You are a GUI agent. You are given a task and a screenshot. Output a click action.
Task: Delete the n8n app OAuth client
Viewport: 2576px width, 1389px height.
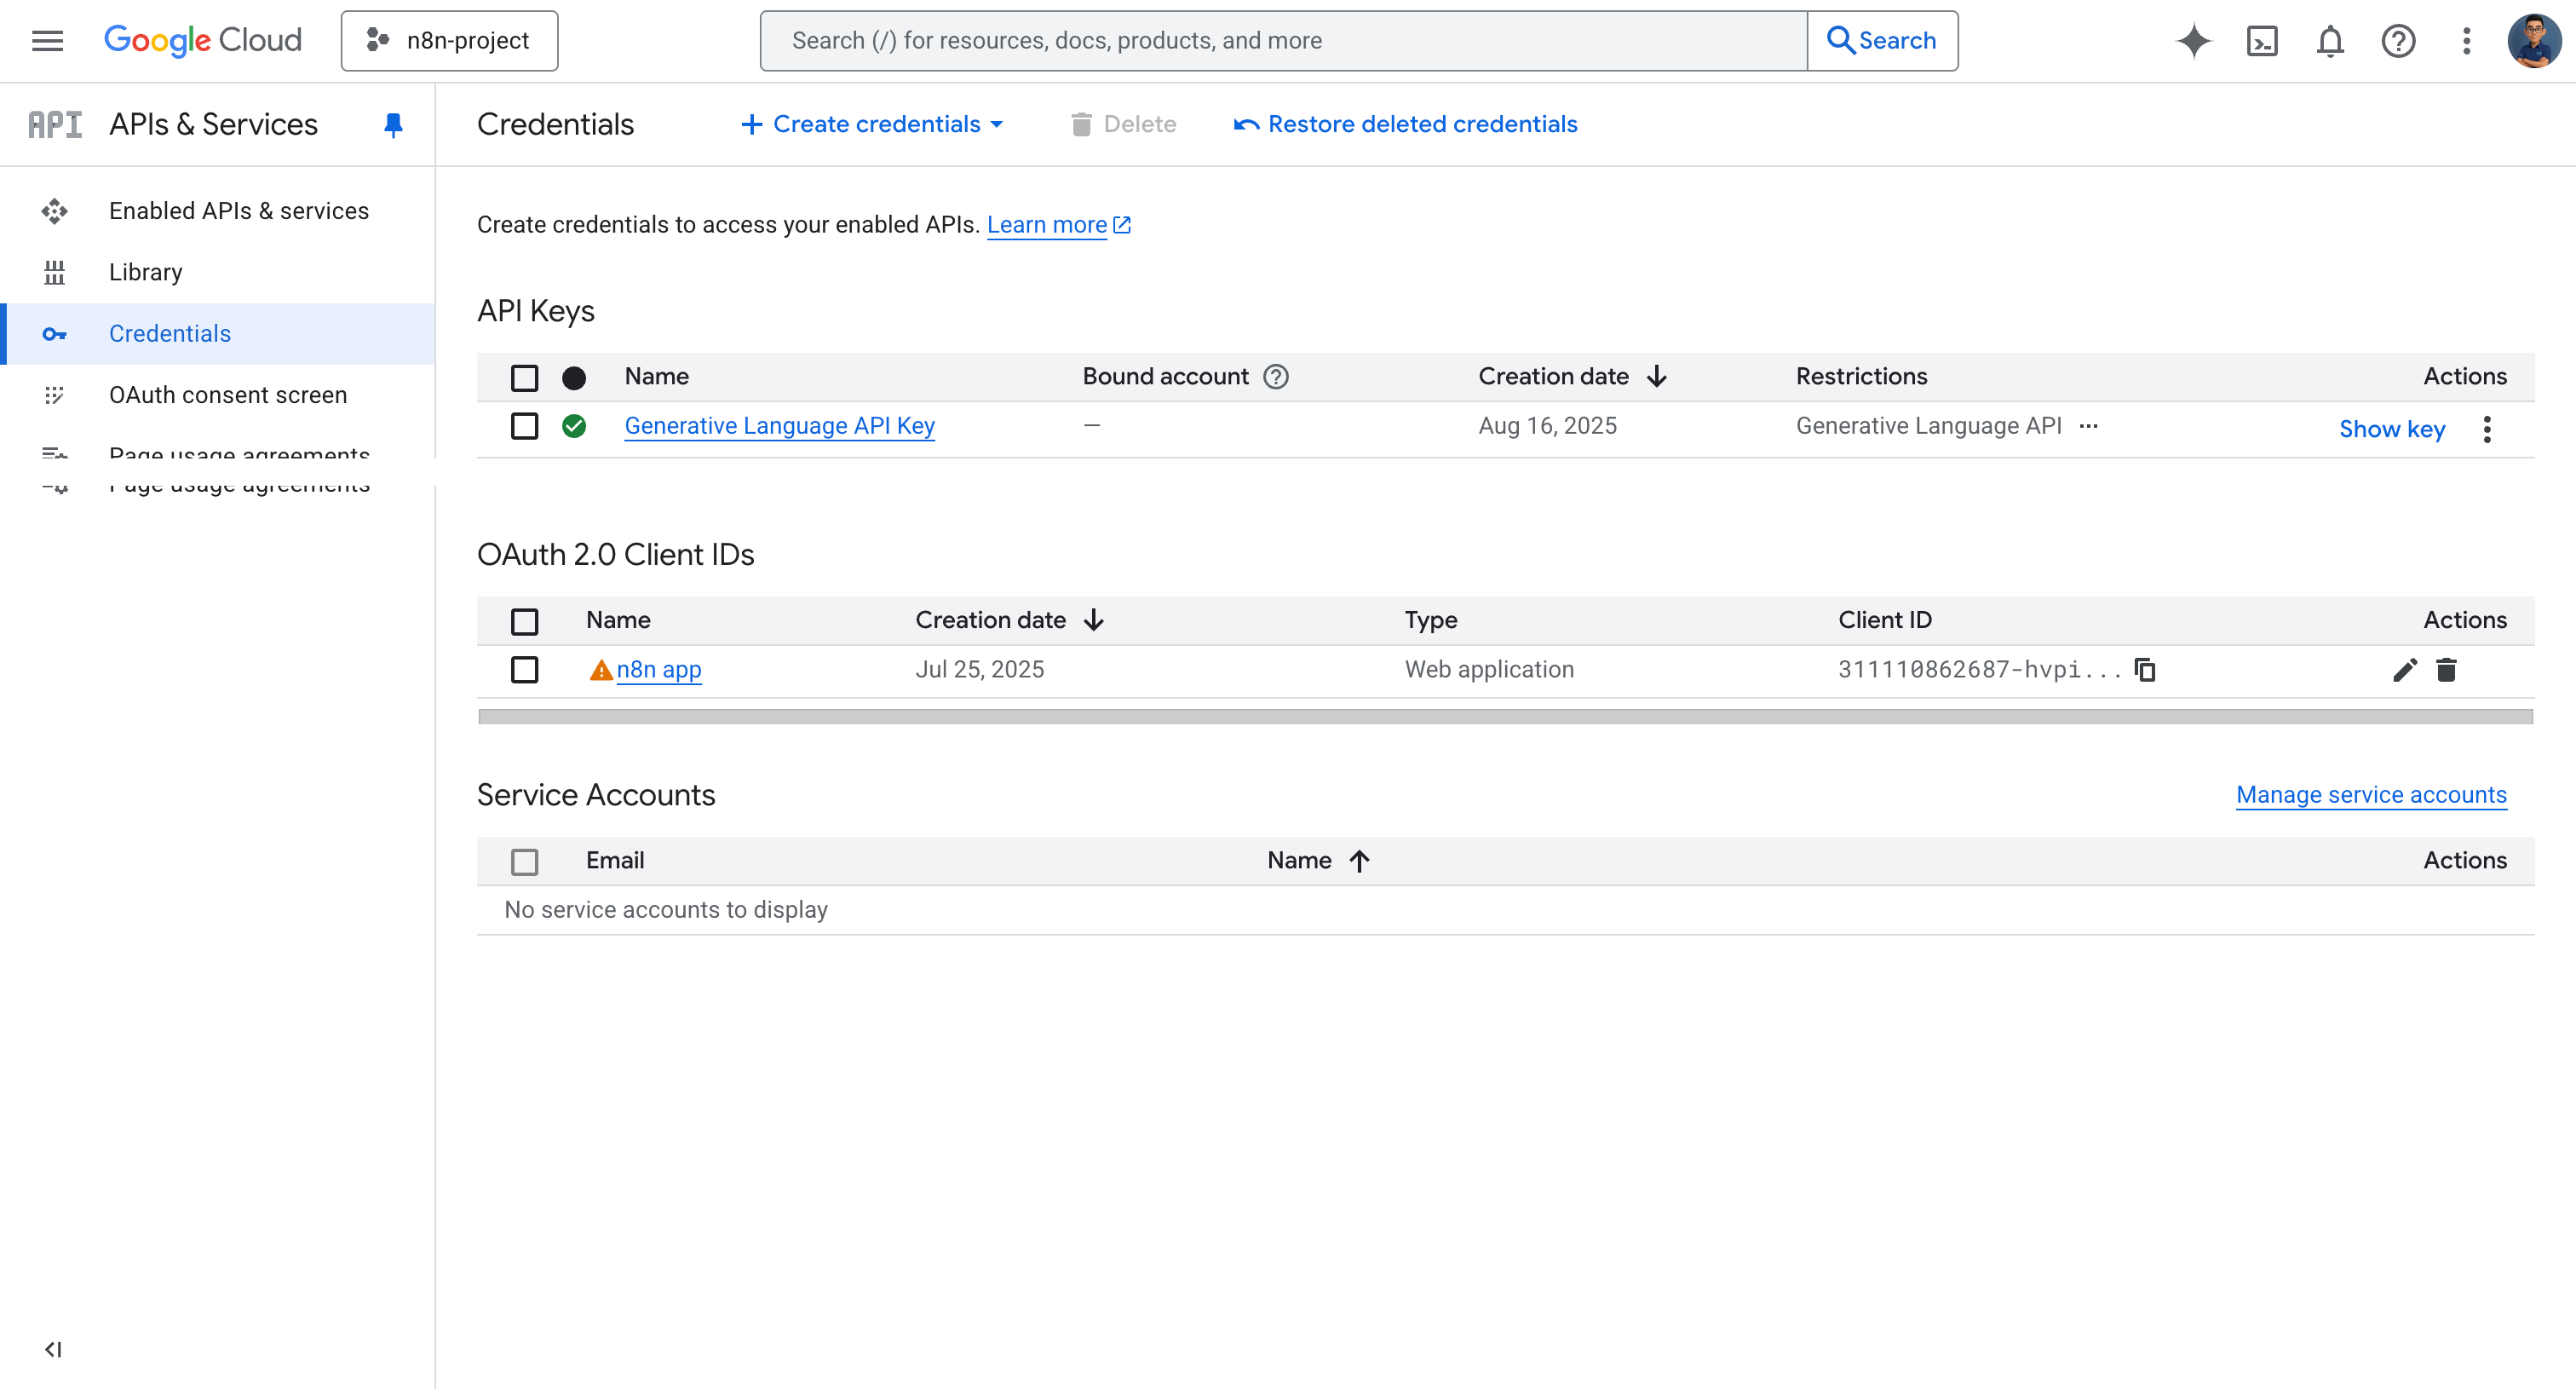[2446, 670]
